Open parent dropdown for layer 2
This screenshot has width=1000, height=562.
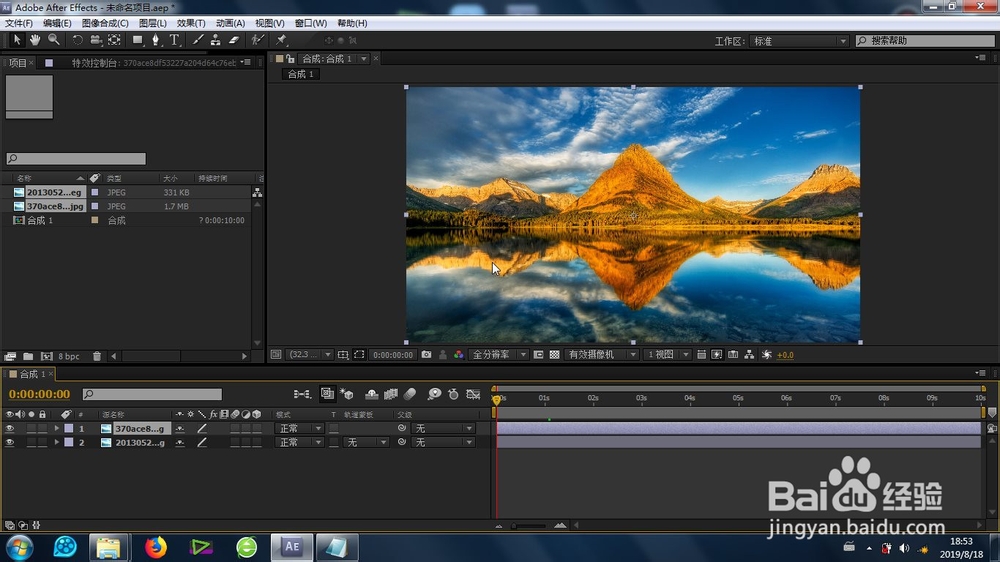coord(443,443)
